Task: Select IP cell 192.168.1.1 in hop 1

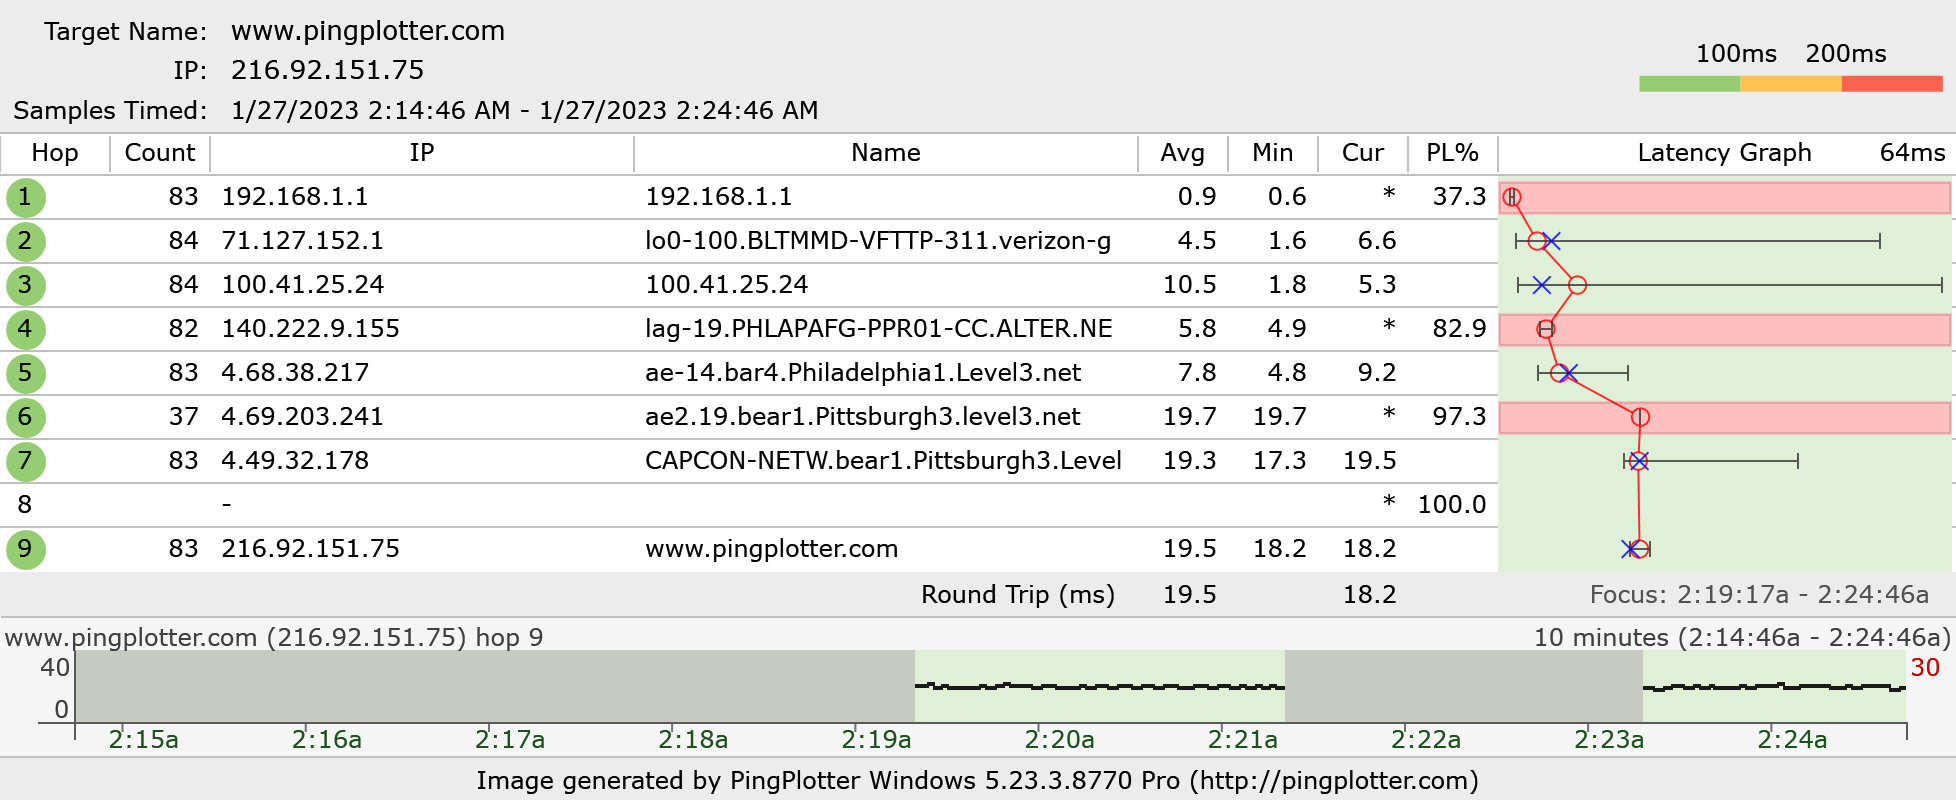Action: (295, 197)
